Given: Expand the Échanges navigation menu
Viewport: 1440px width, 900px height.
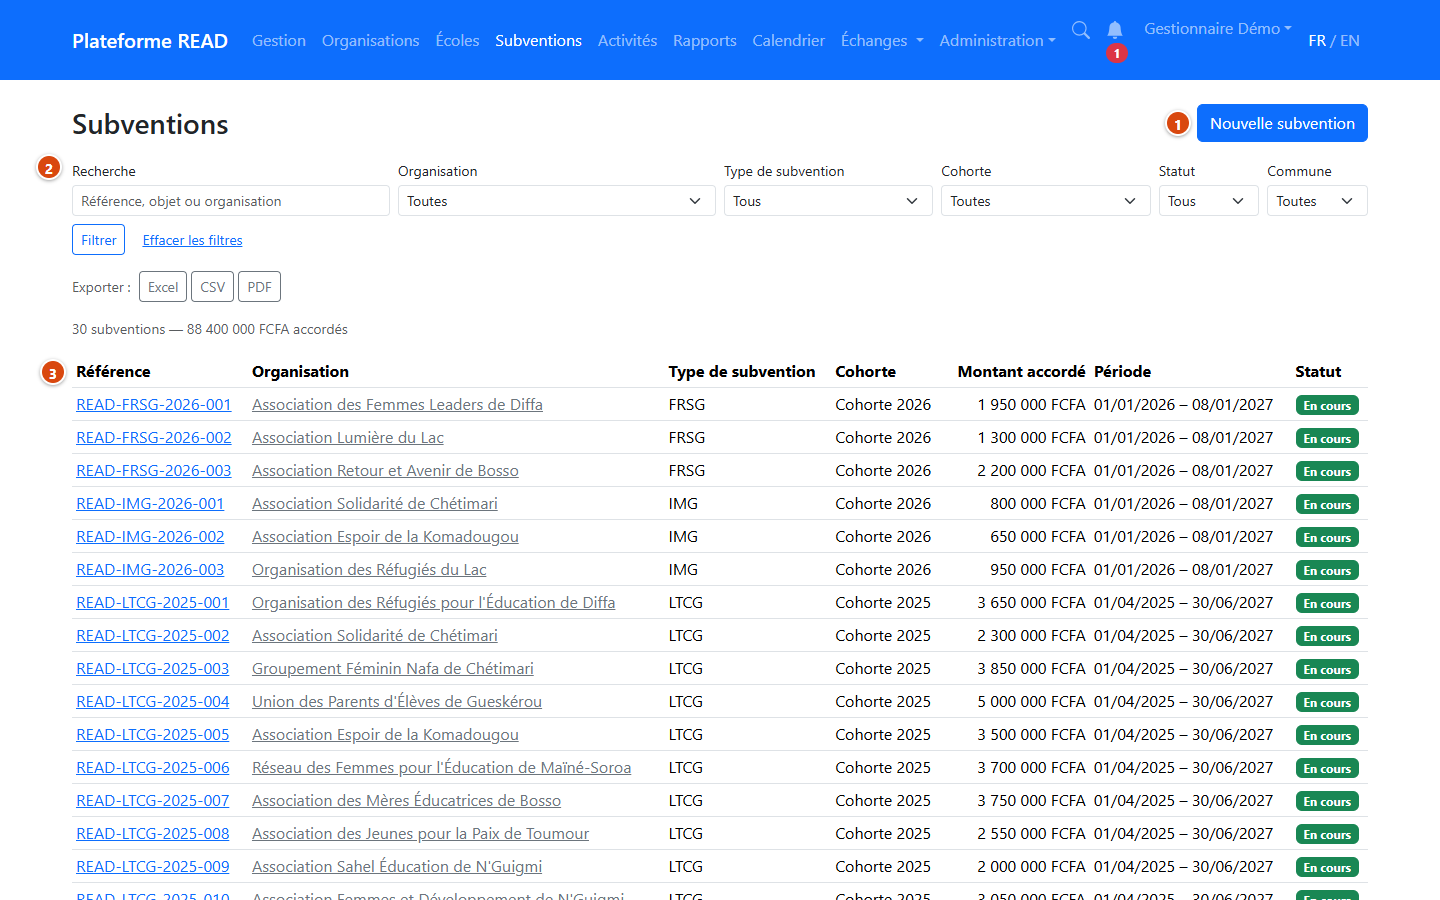Looking at the screenshot, I should (882, 40).
